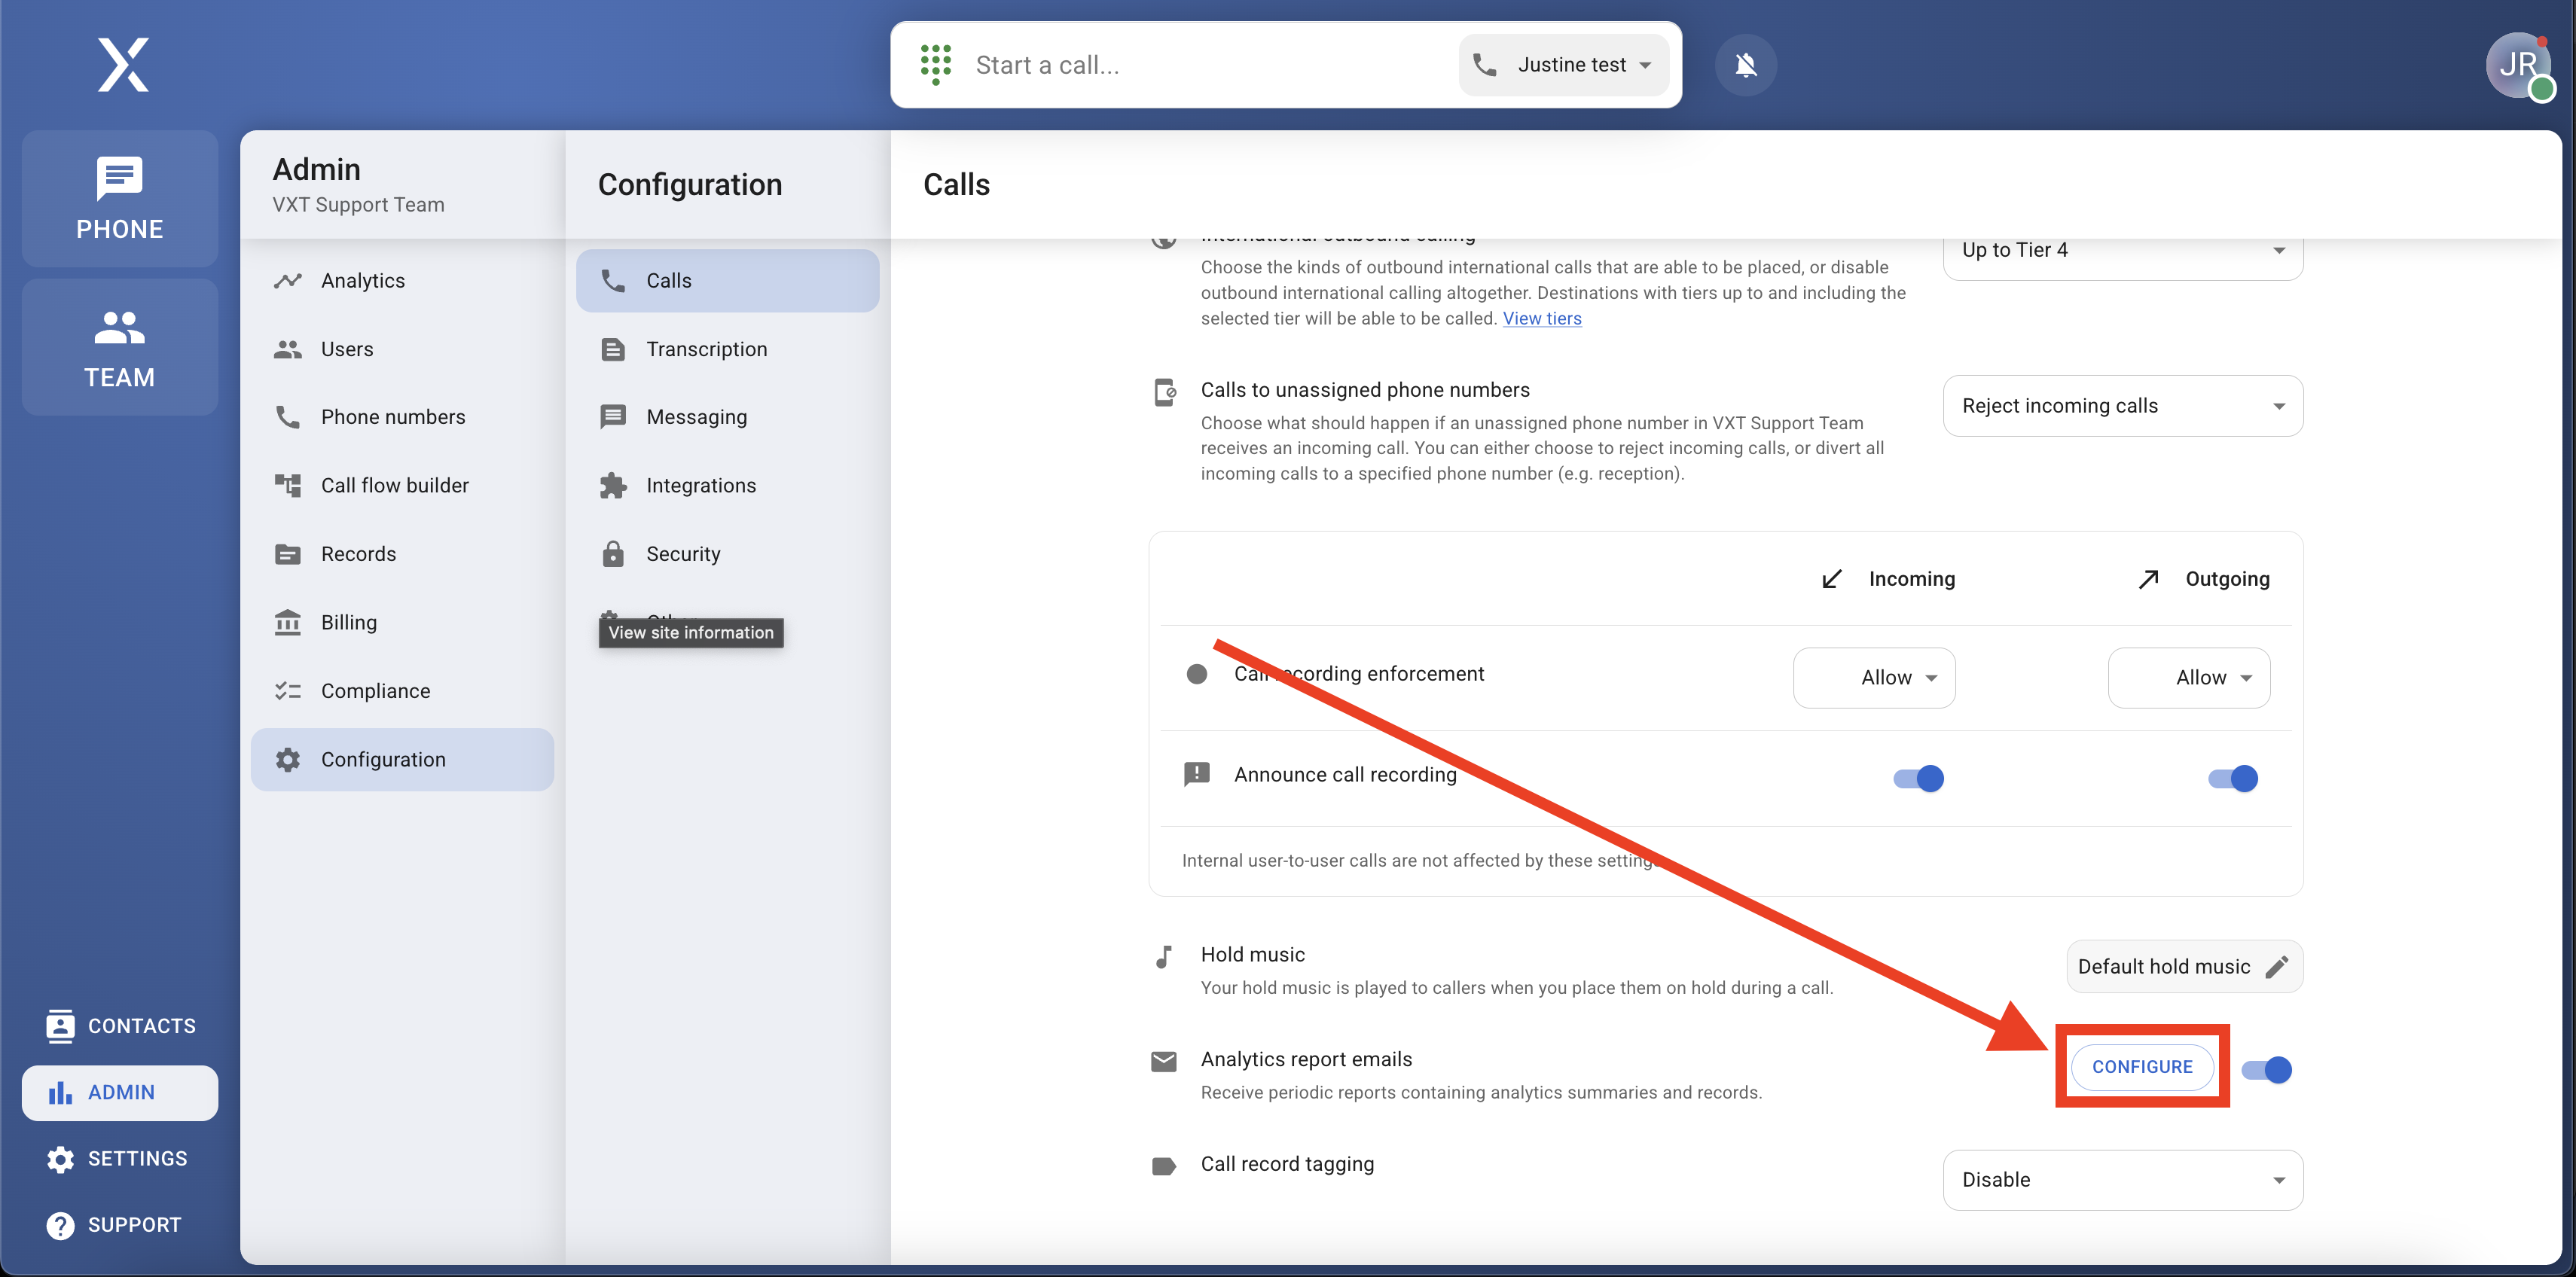Viewport: 2576px width, 1277px height.
Task: Click the Records folder icon
Action: click(x=287, y=554)
